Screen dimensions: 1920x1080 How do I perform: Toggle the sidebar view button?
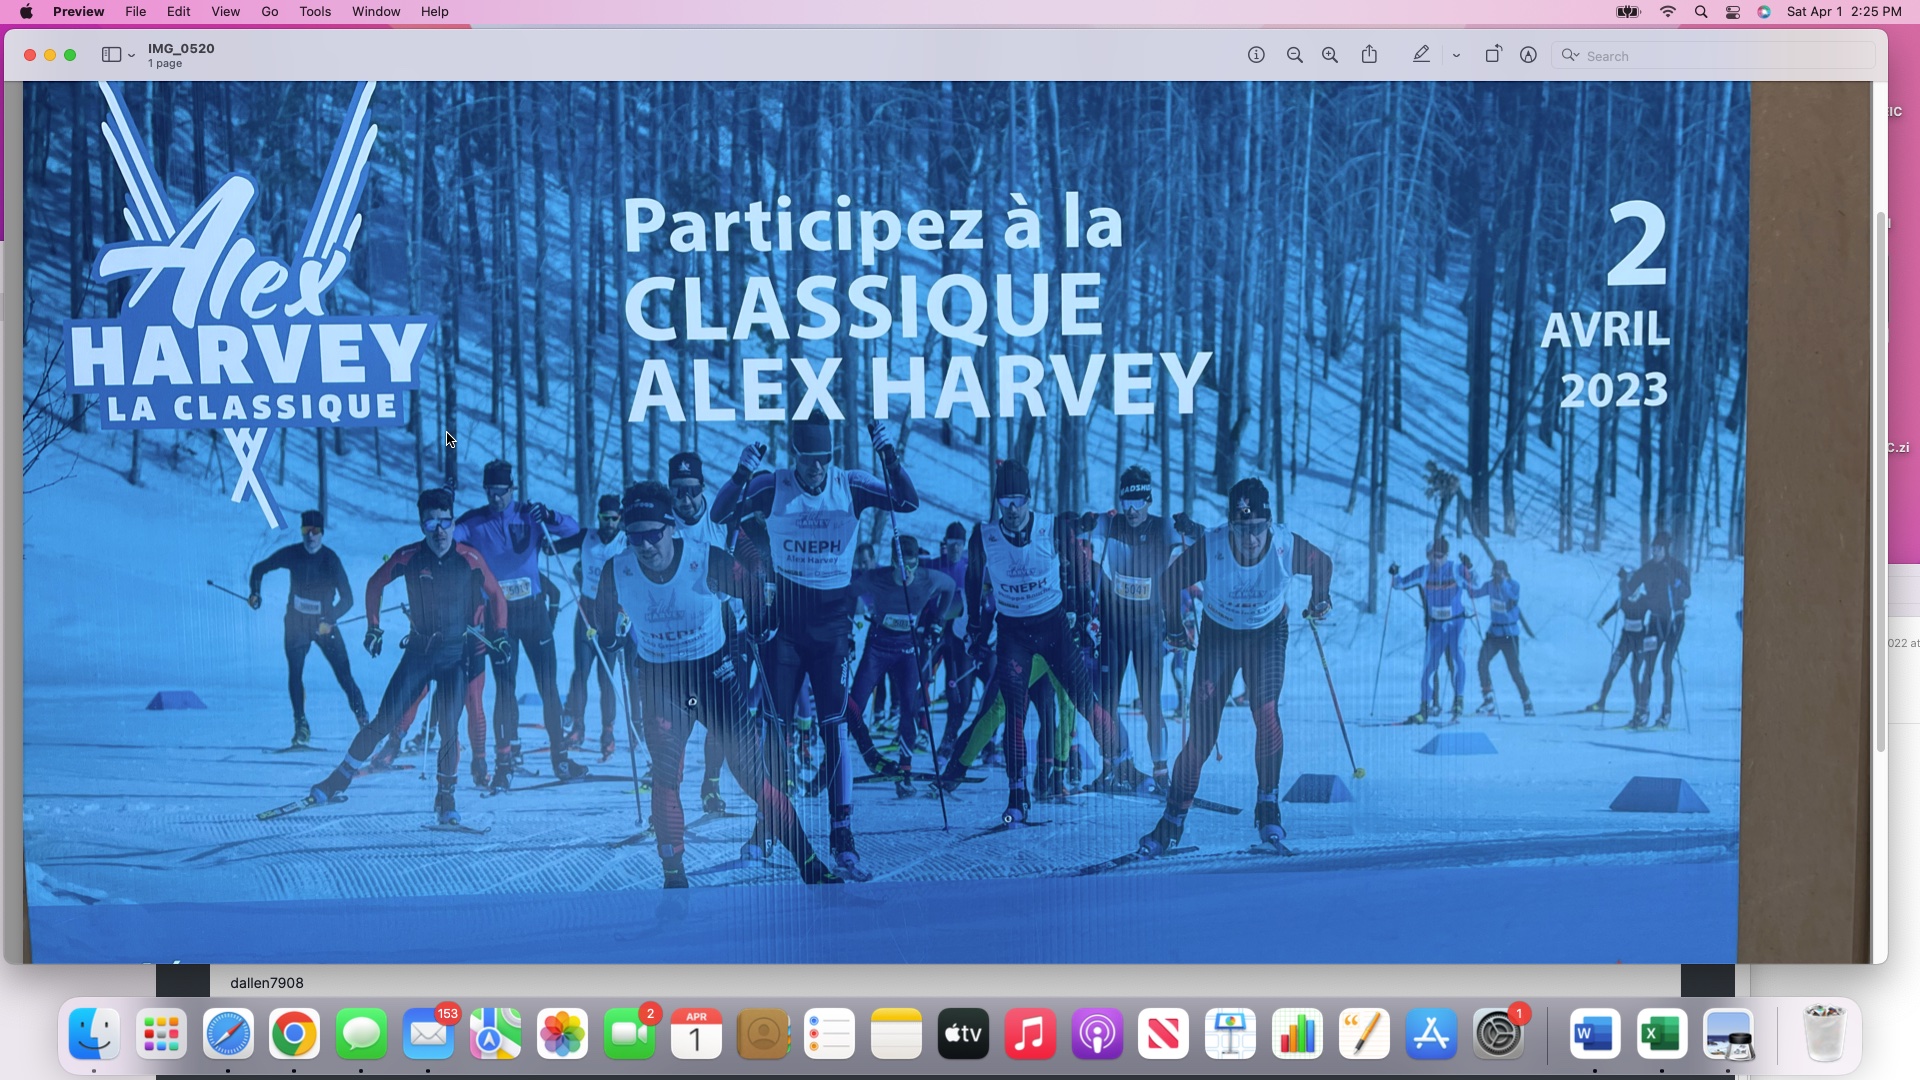111,56
